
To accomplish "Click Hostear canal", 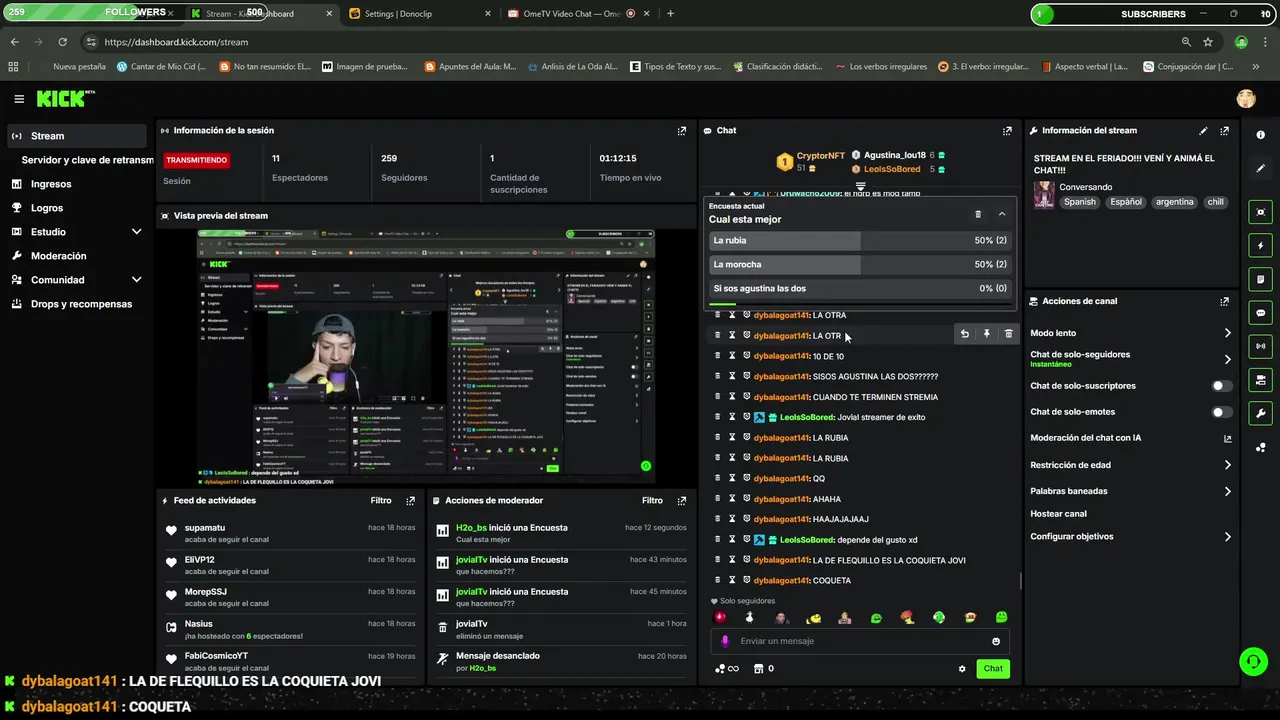I will click(1058, 514).
